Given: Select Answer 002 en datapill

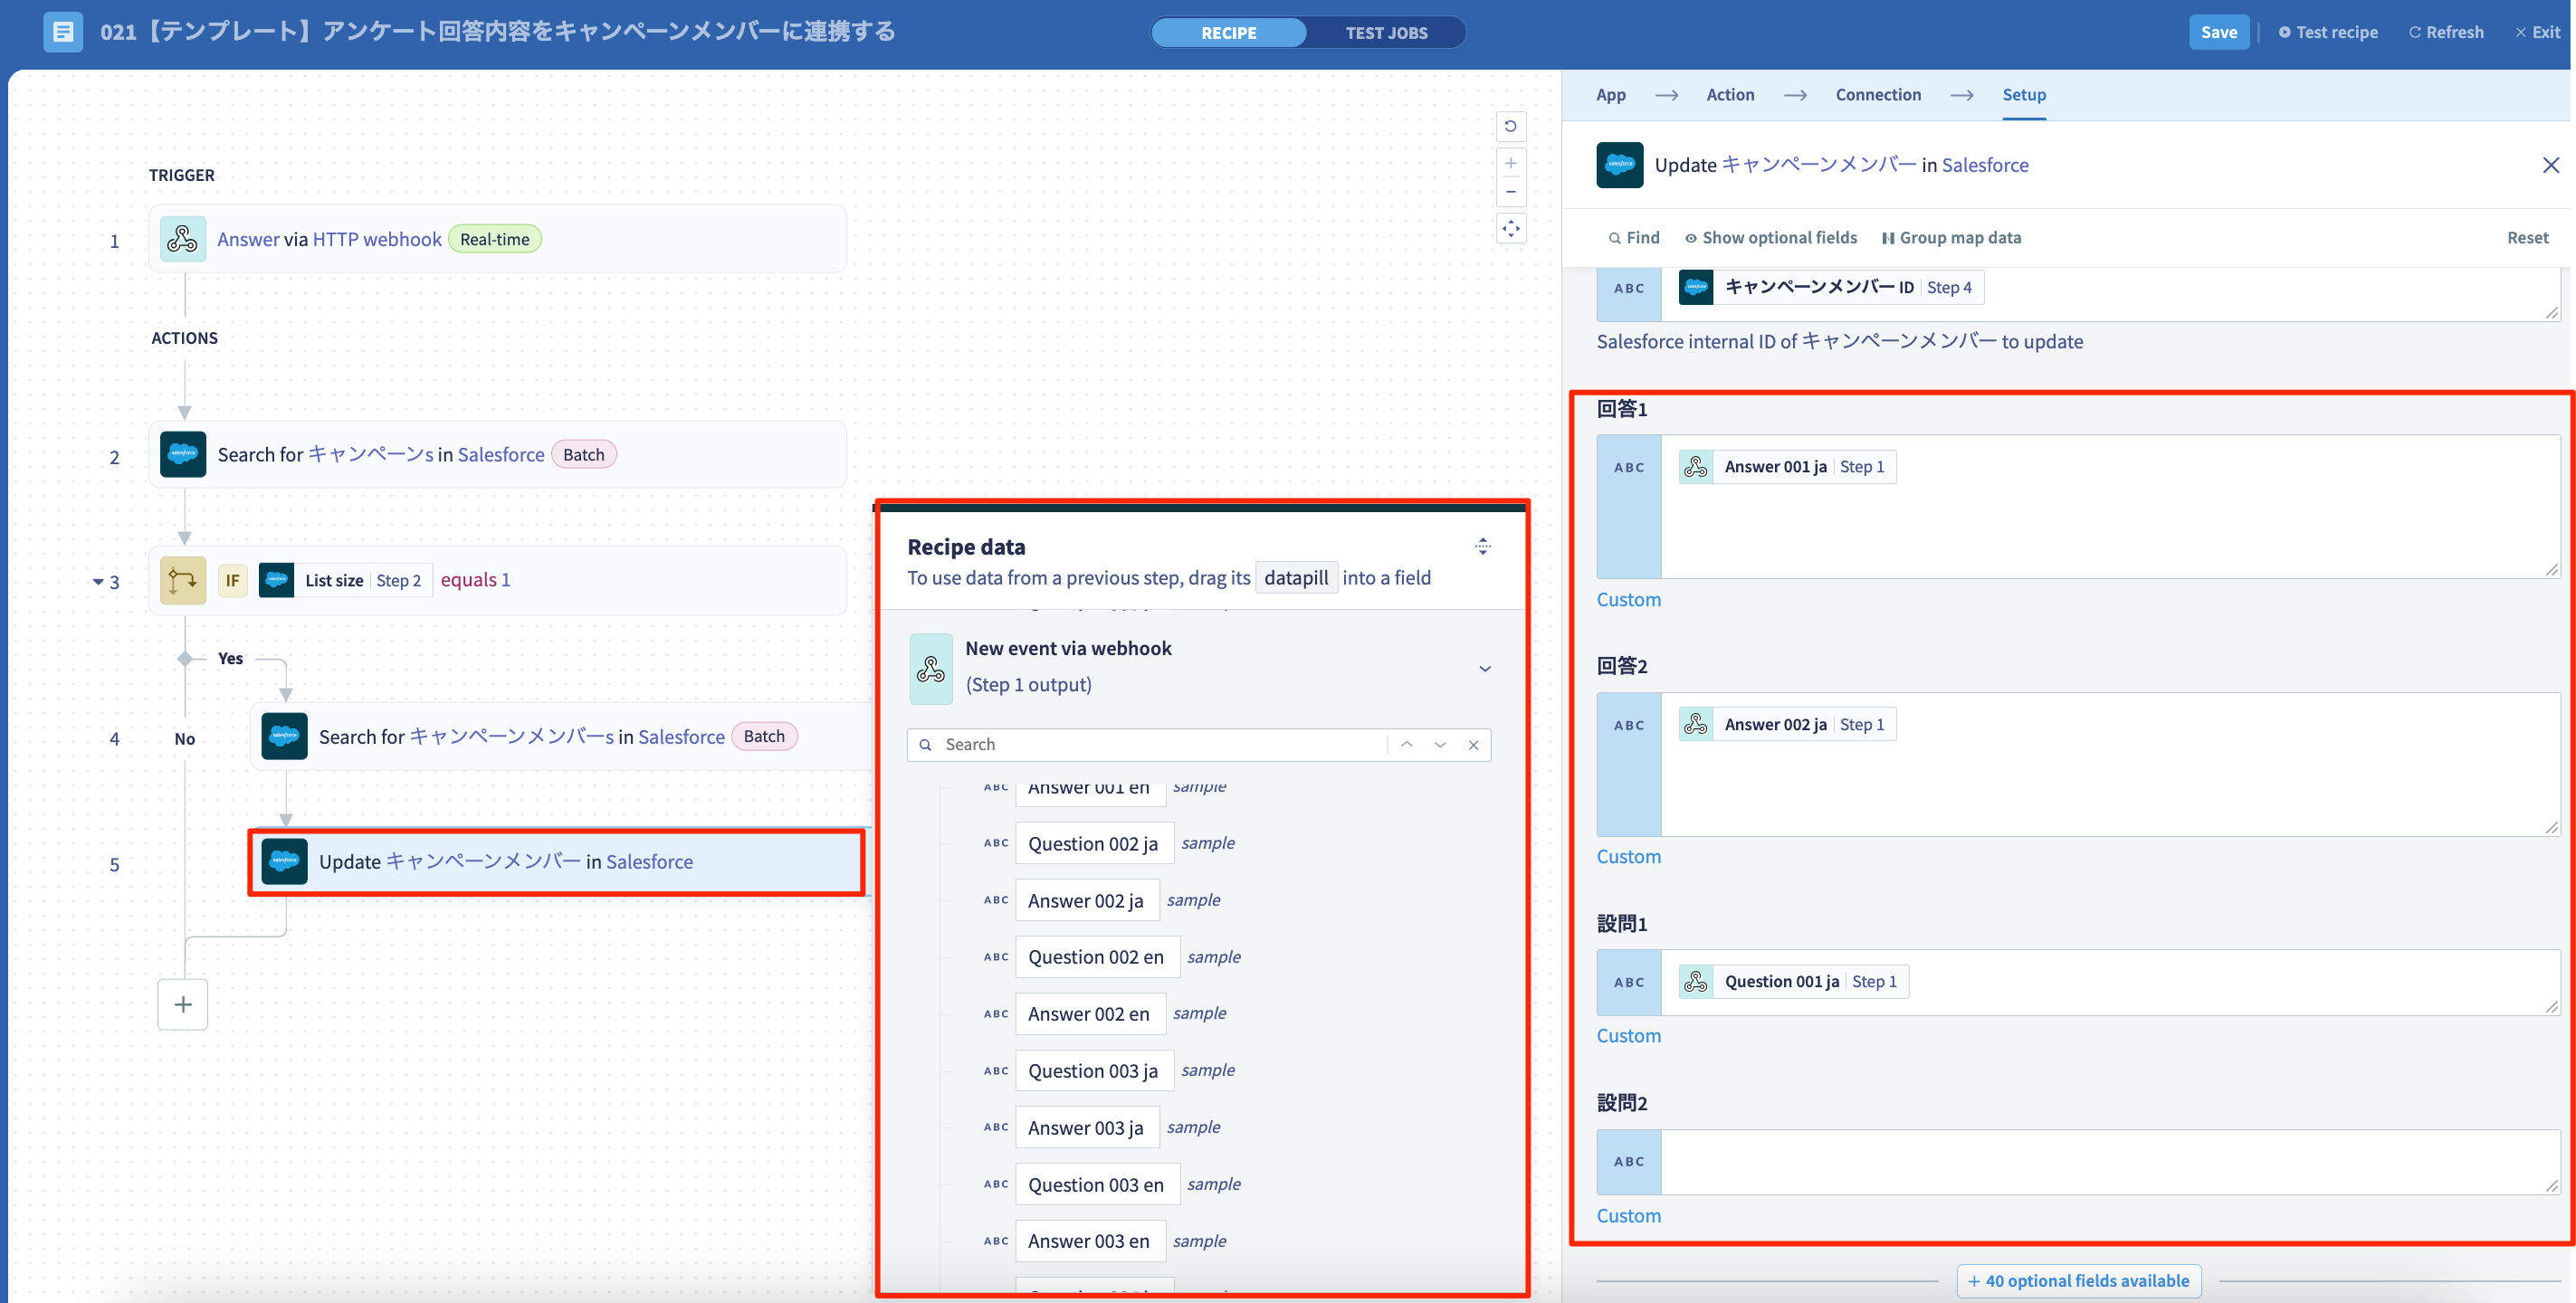Looking at the screenshot, I should coord(1089,1013).
